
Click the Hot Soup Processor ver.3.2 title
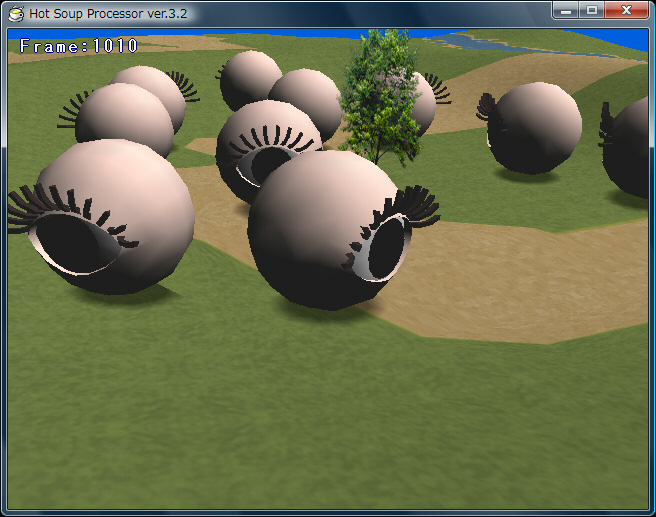click(x=108, y=14)
